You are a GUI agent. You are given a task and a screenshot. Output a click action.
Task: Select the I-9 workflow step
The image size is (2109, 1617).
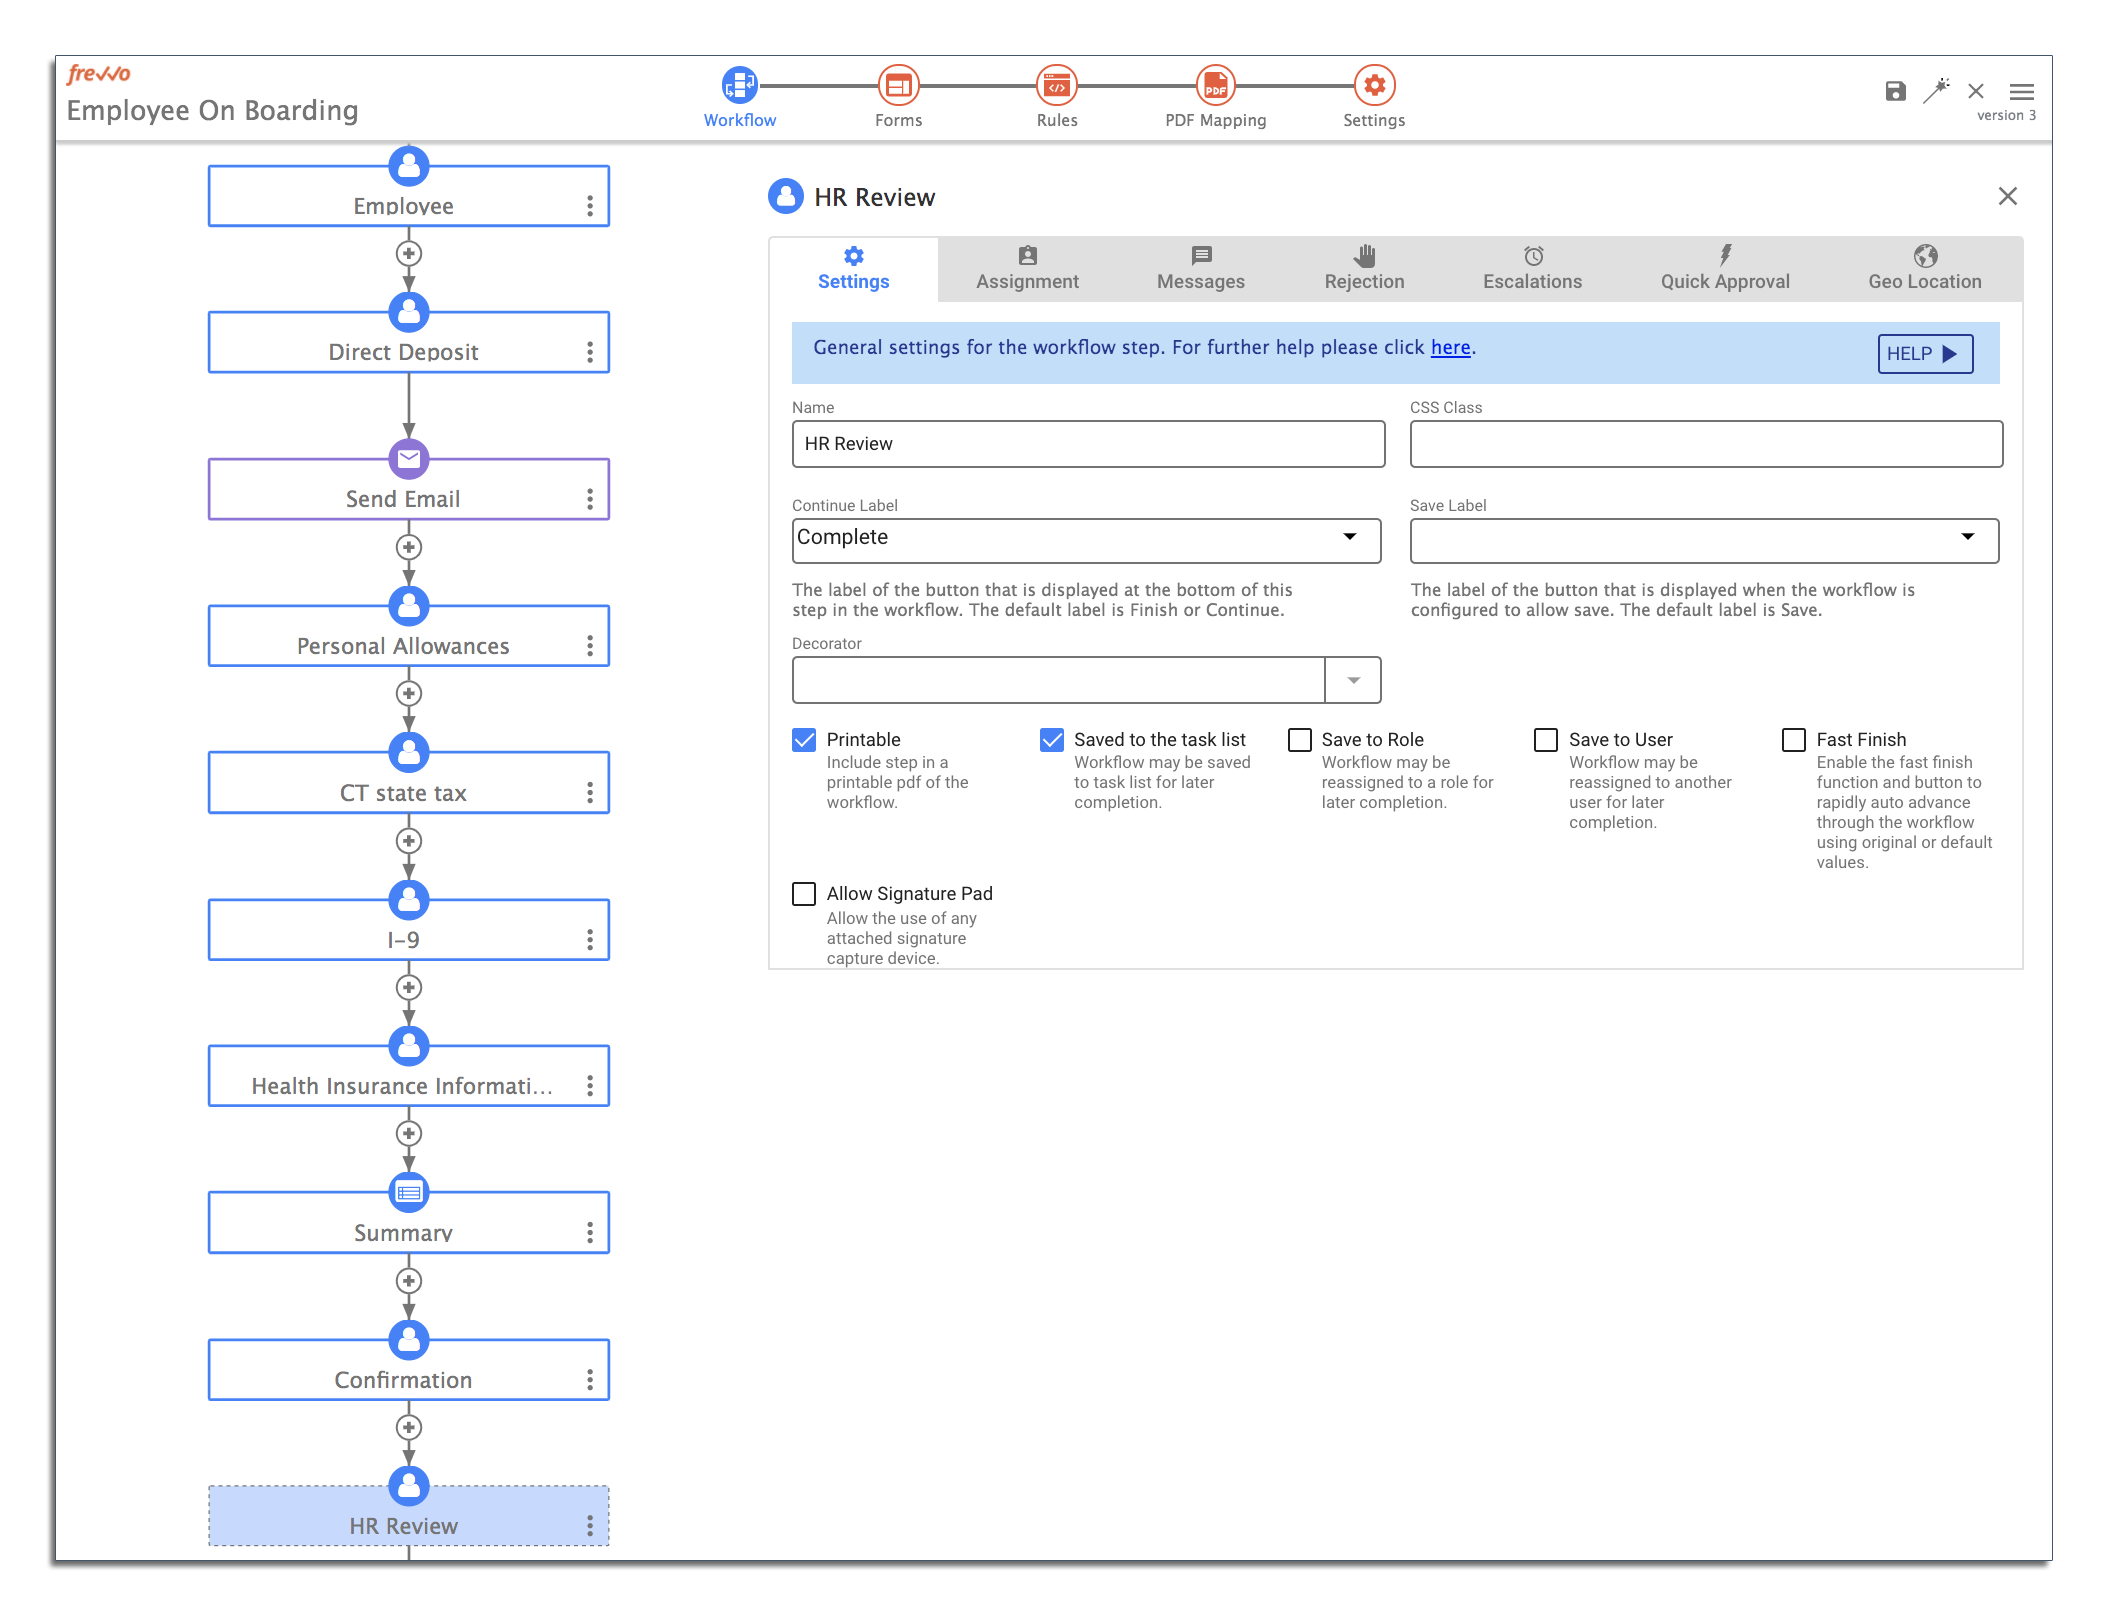click(x=409, y=930)
